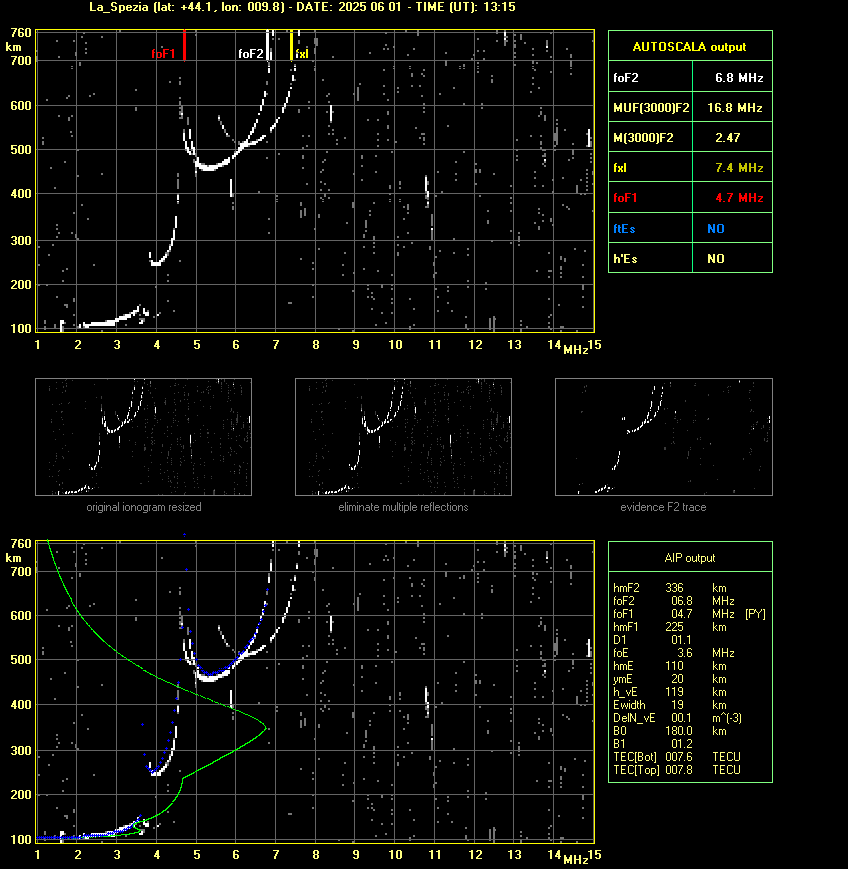
Task: Click the M(3000)F2 value 2.47
Action: [727, 137]
